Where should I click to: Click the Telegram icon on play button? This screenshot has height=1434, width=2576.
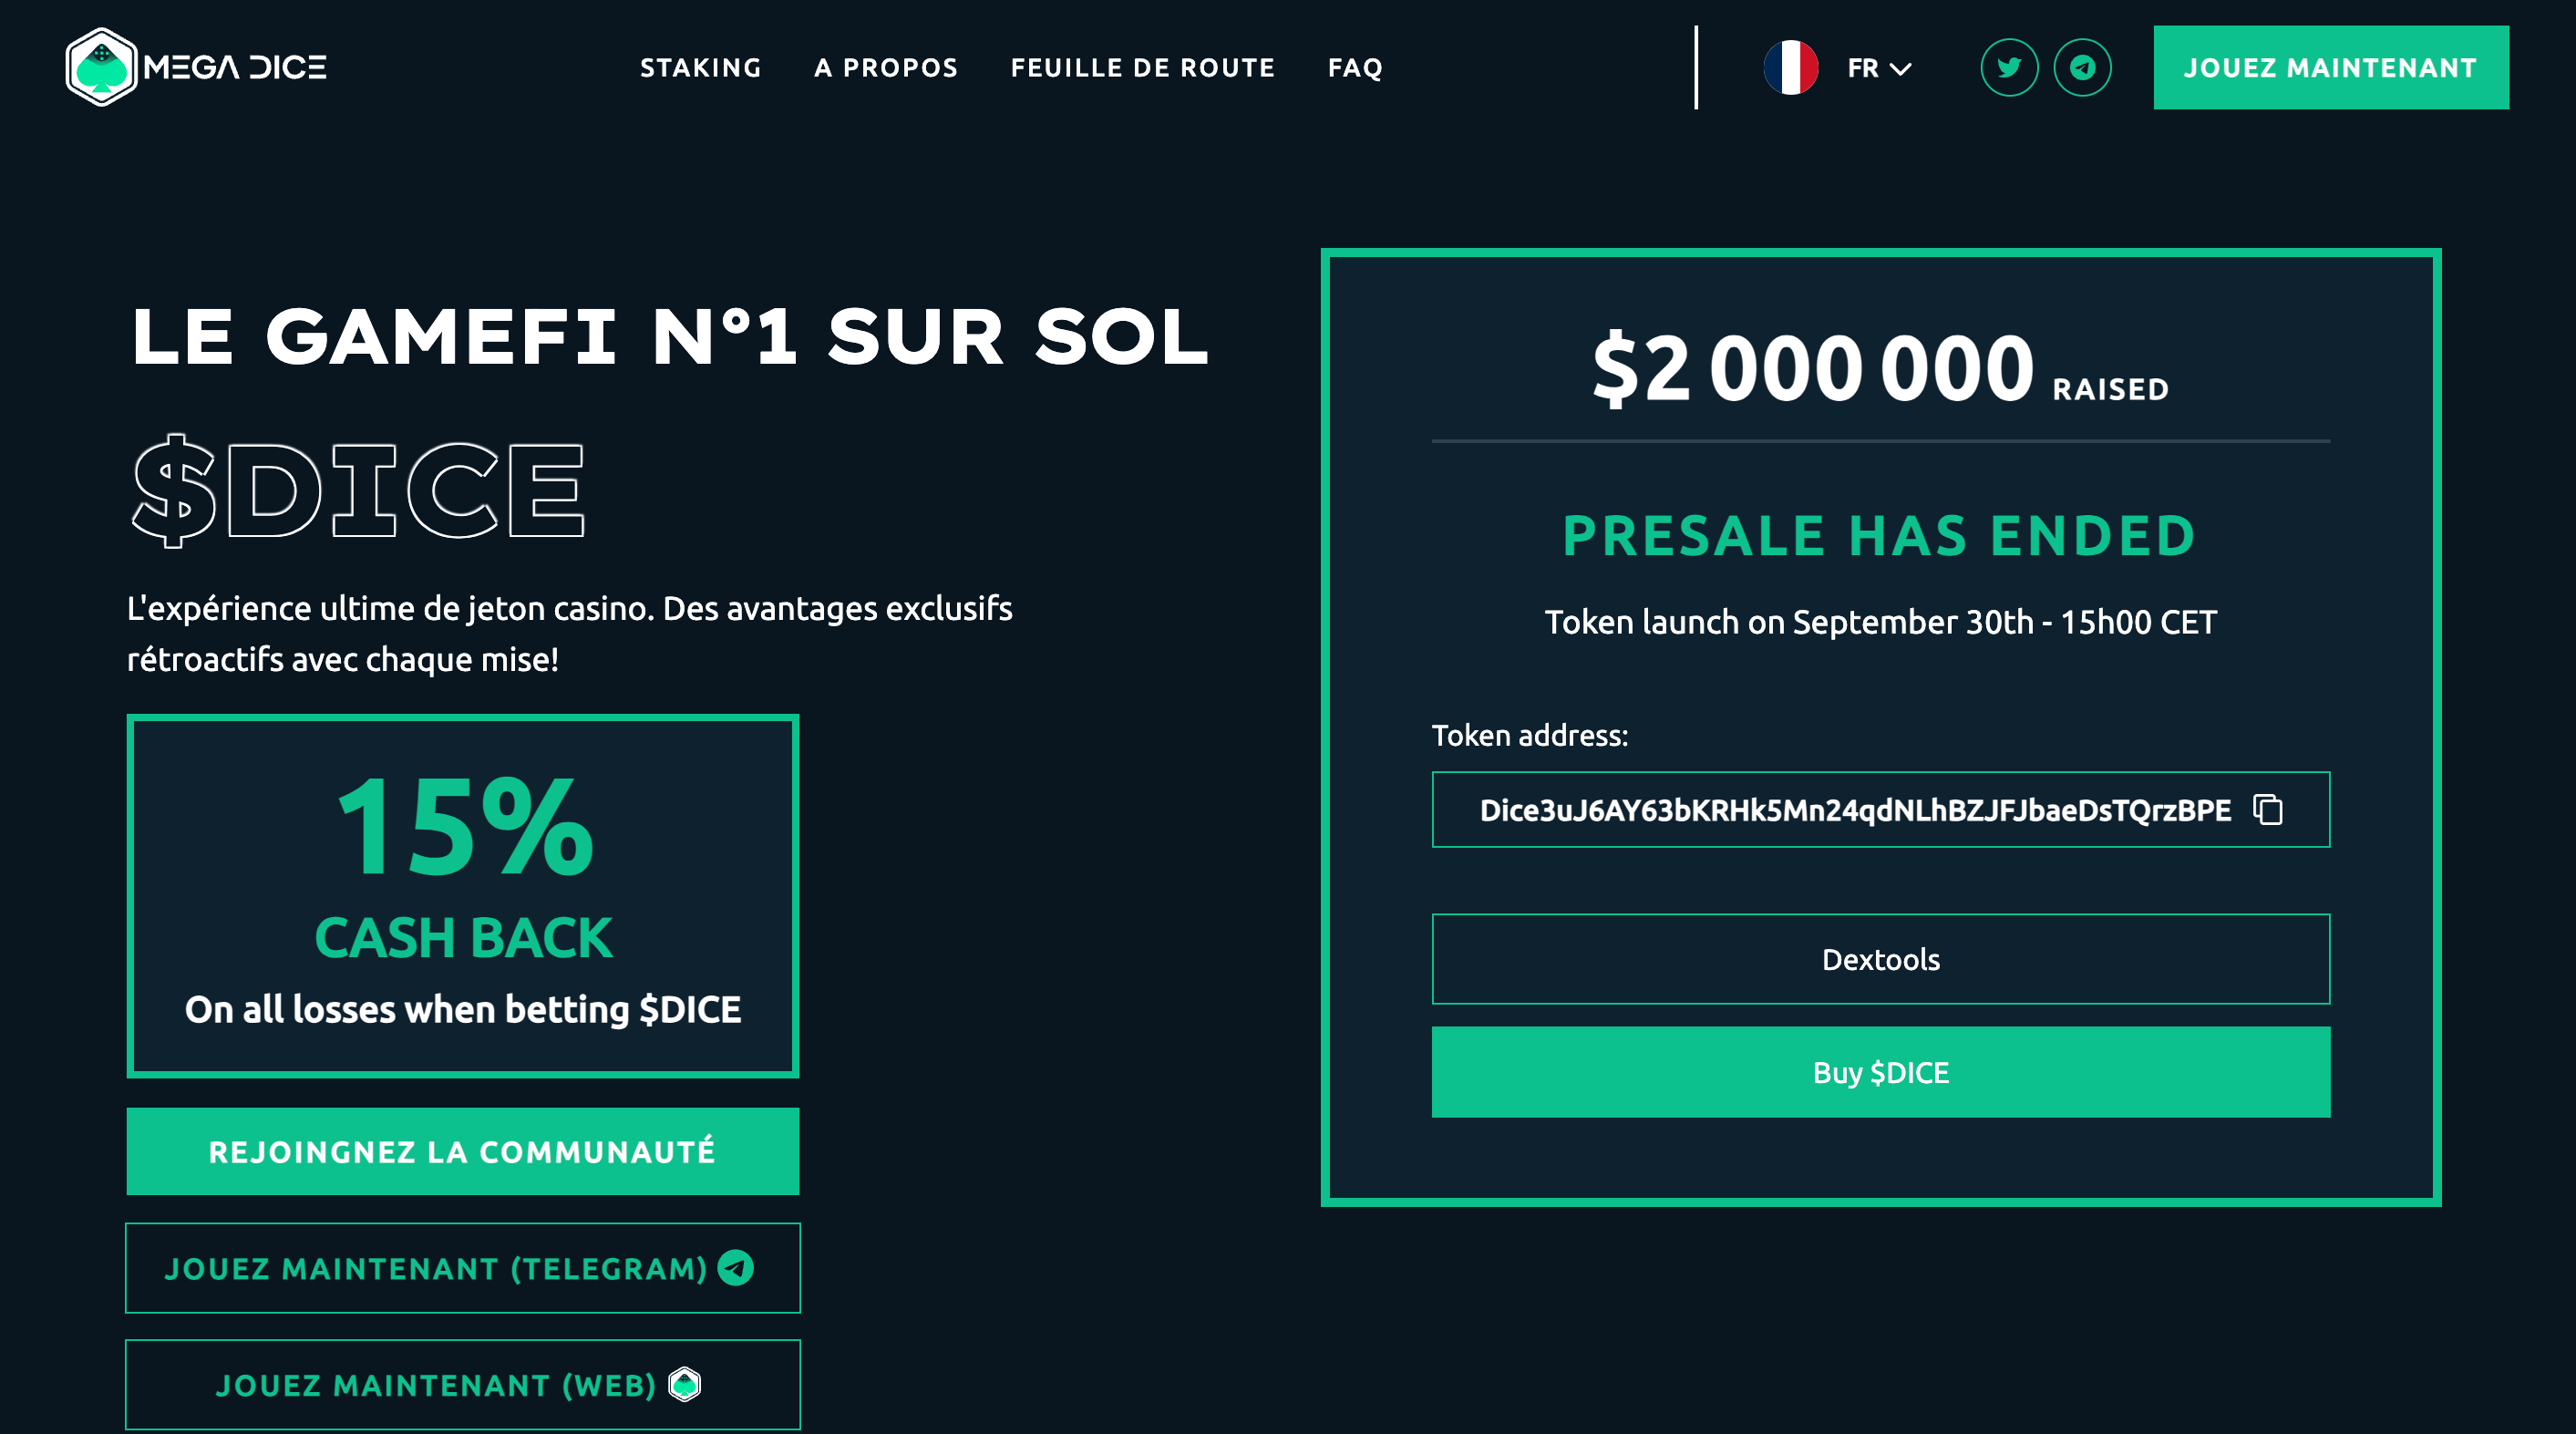pos(736,1268)
